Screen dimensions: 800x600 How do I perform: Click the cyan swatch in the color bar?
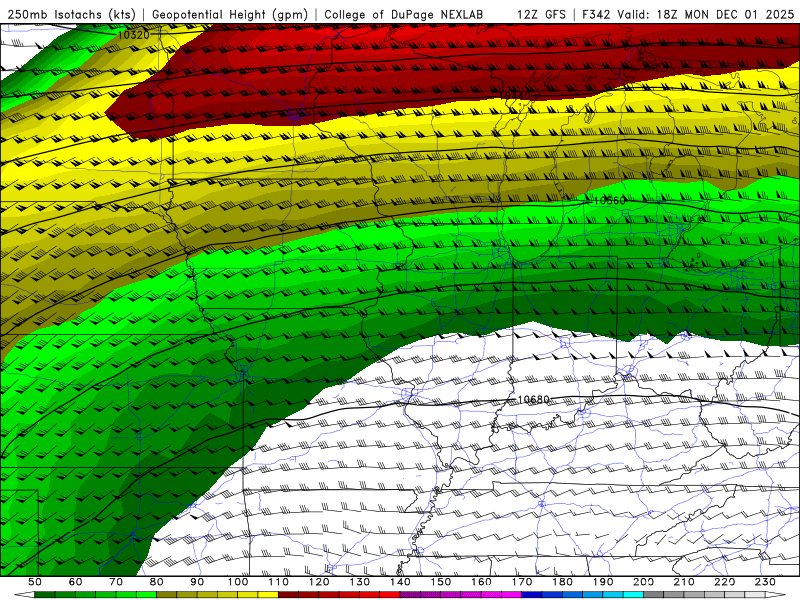(x=633, y=595)
